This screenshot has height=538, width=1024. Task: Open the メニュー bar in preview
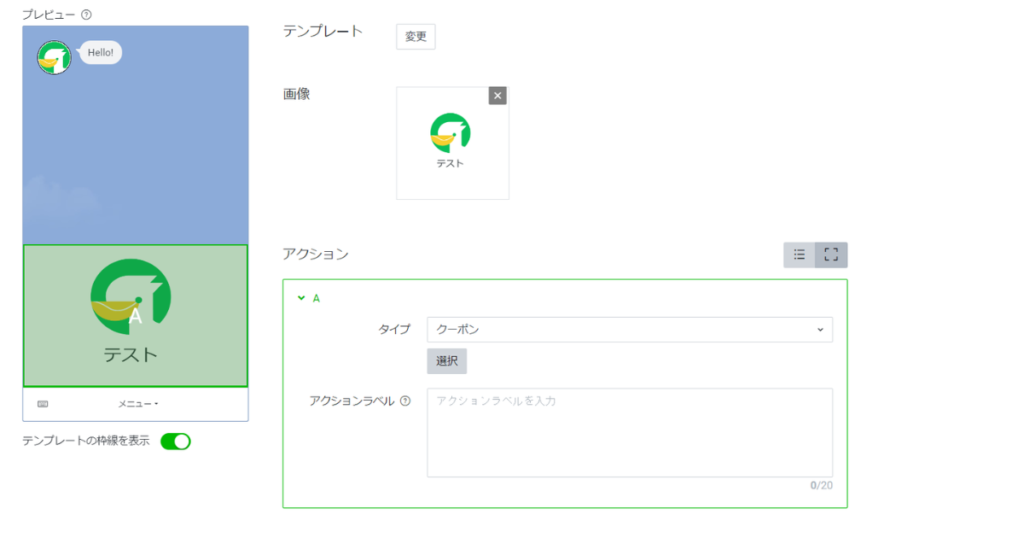[x=138, y=404]
